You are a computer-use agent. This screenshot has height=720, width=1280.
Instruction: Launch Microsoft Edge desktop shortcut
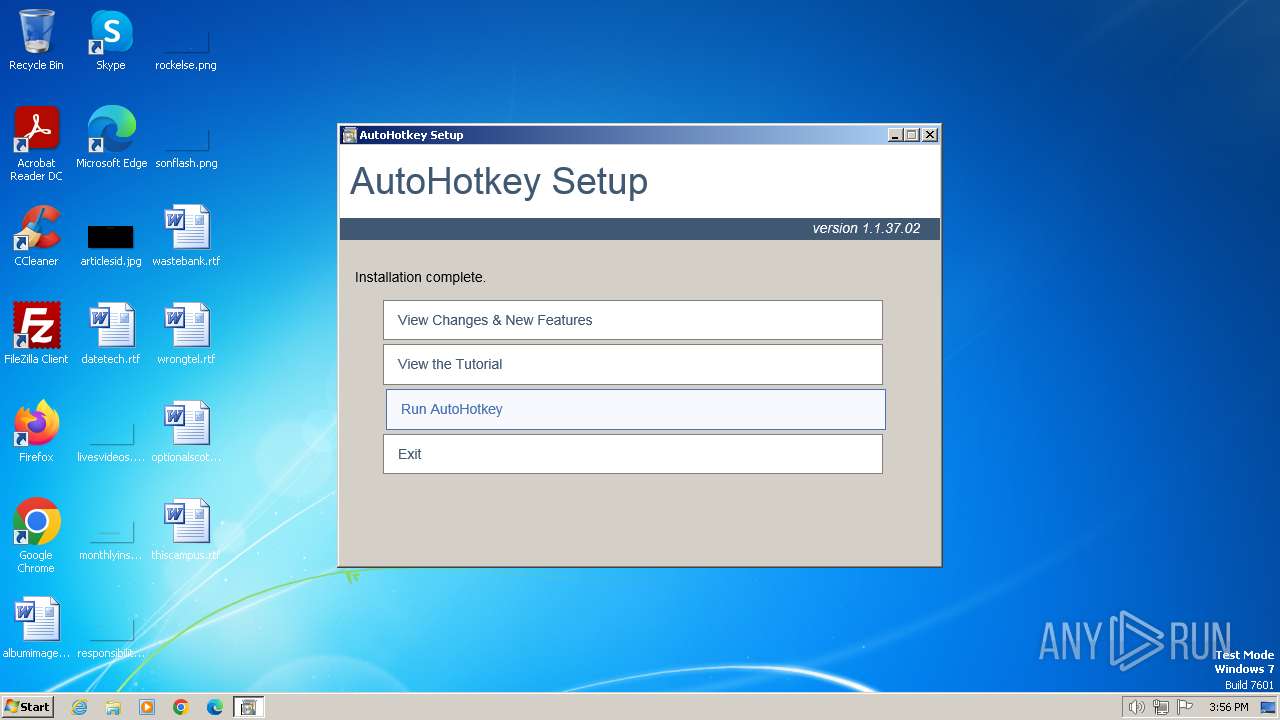click(x=111, y=138)
